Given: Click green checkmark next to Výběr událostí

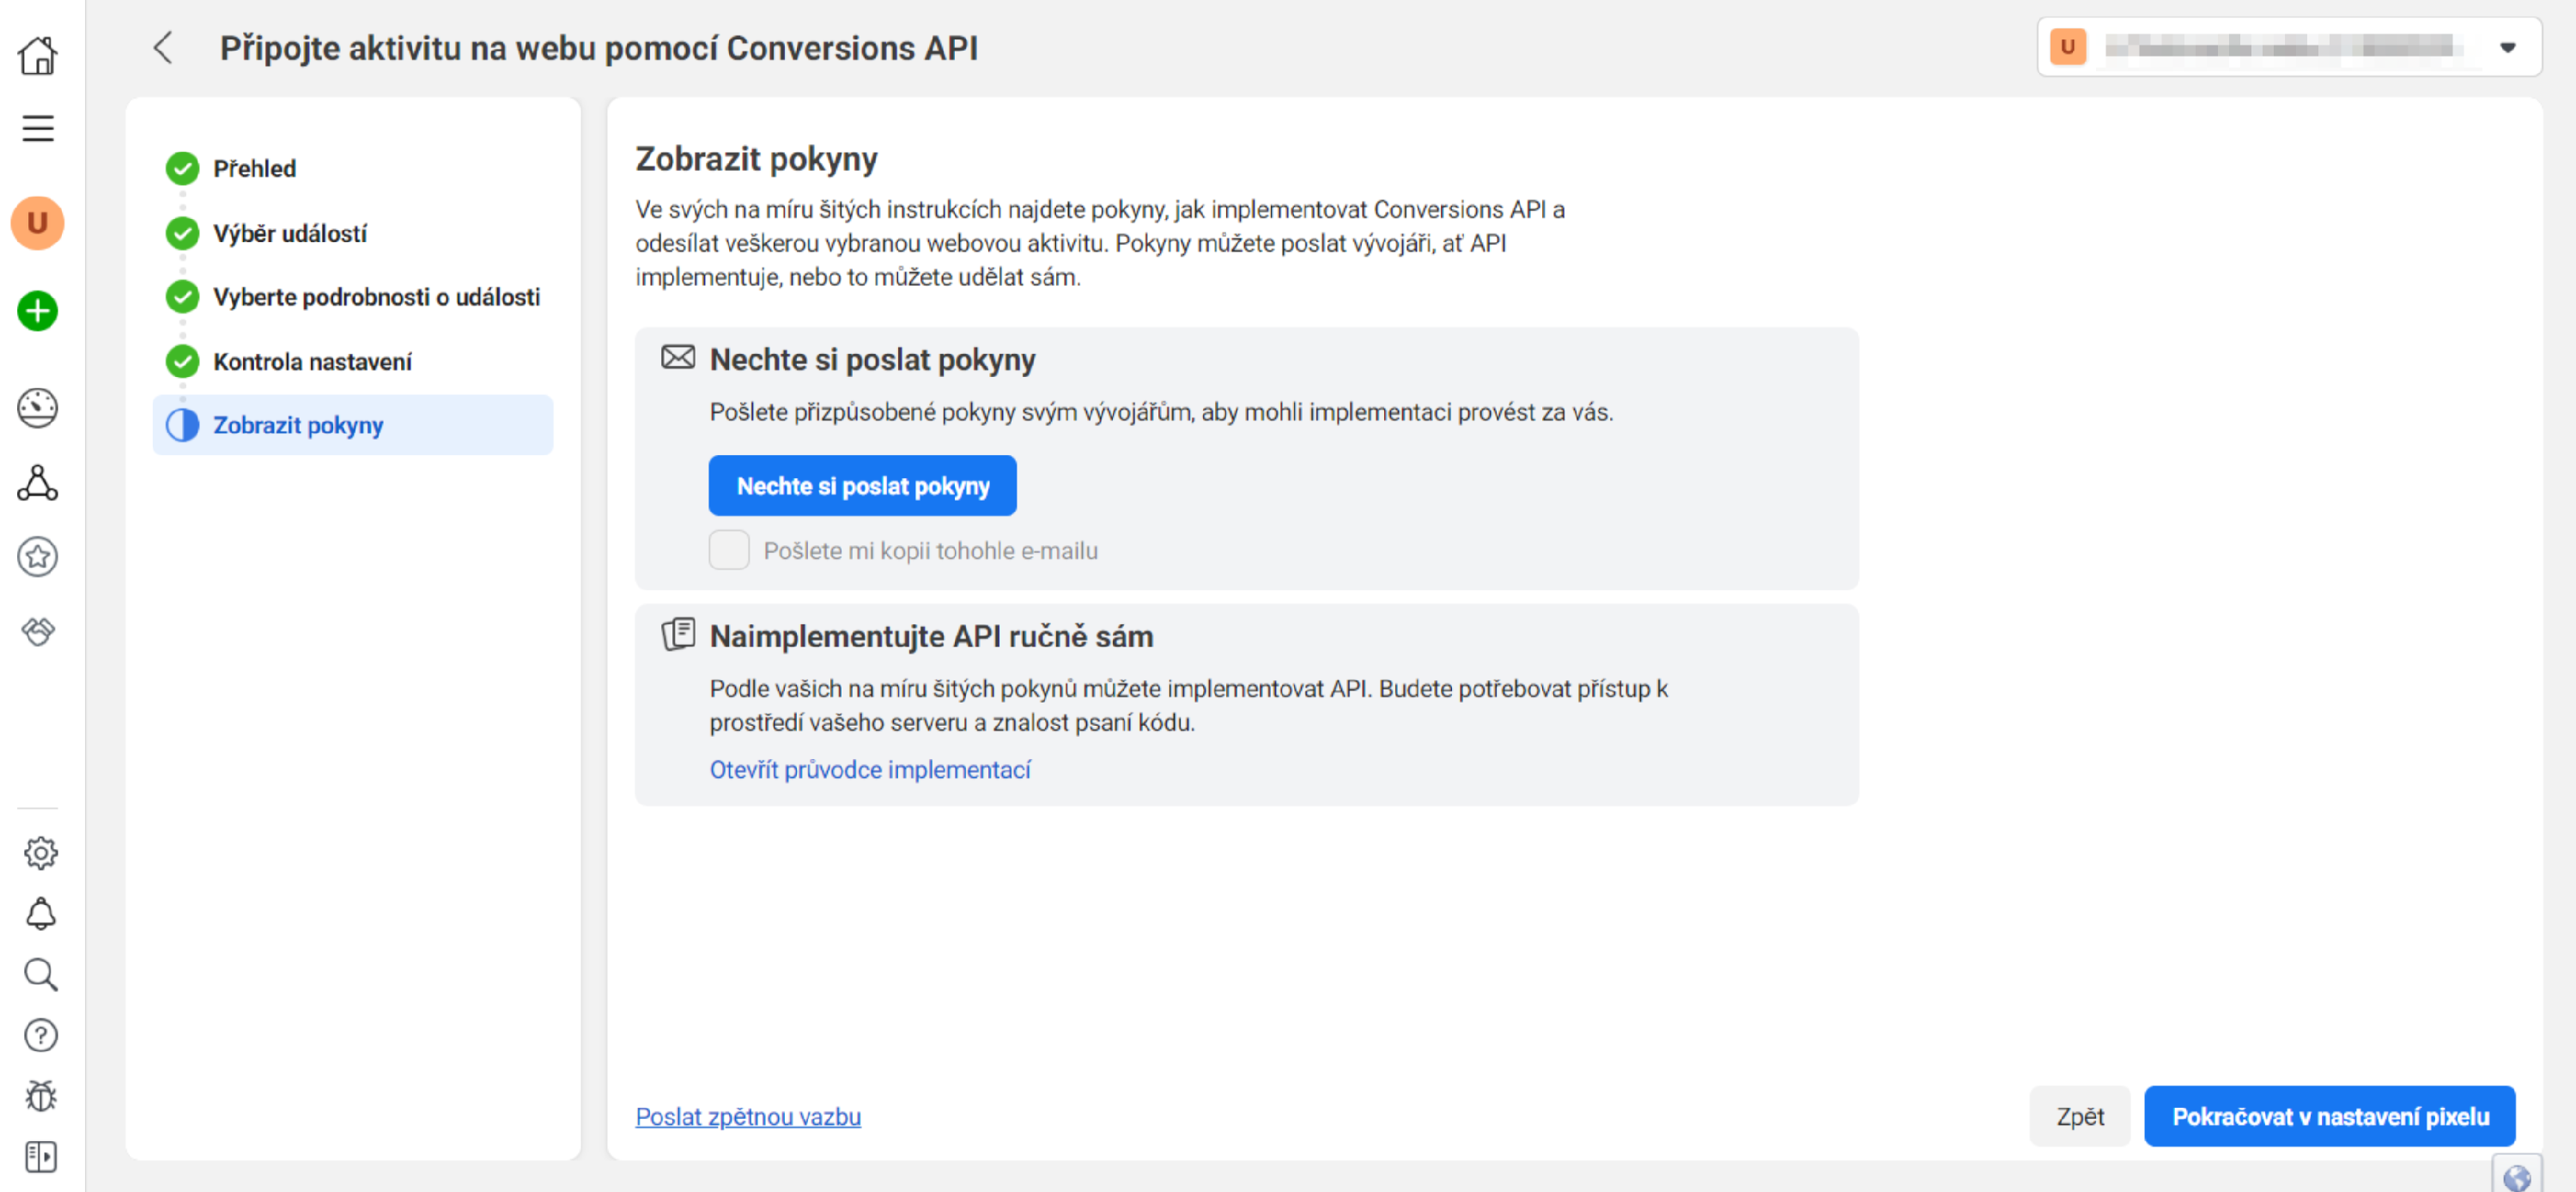Looking at the screenshot, I should click(x=182, y=233).
